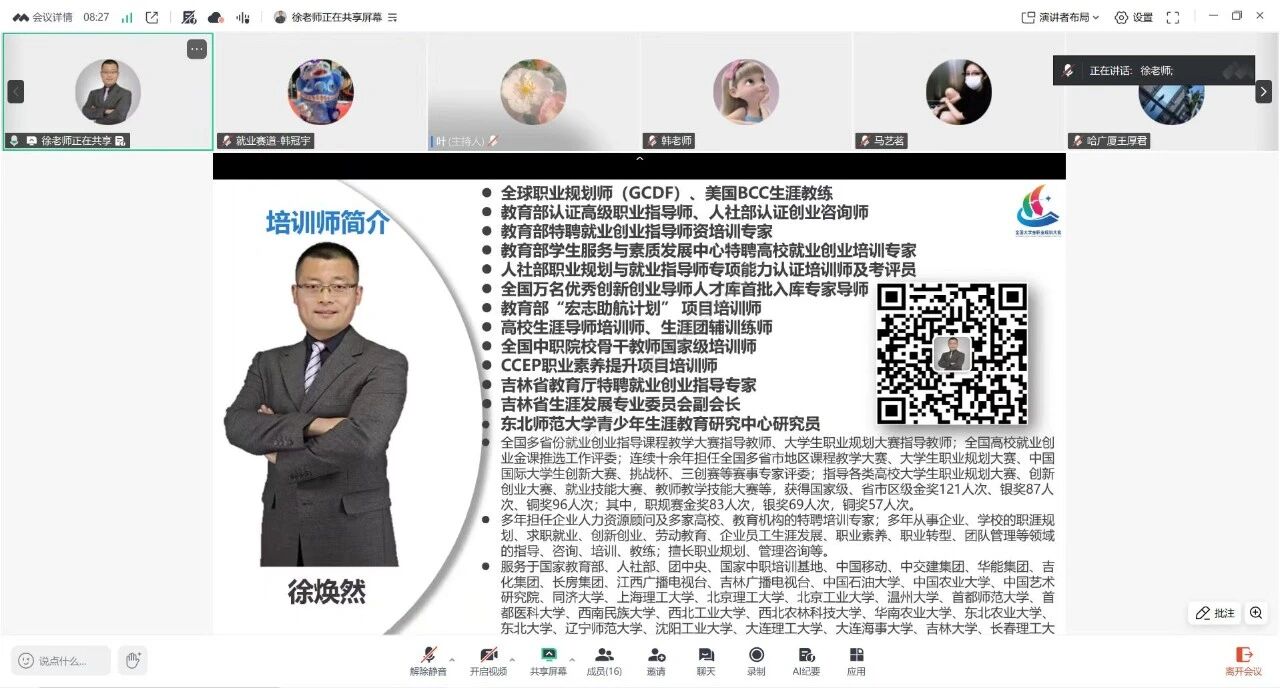Image resolution: width=1280 pixels, height=688 pixels.
Task: Expand options arrow beside 共享屏幕
Action: pos(572,660)
